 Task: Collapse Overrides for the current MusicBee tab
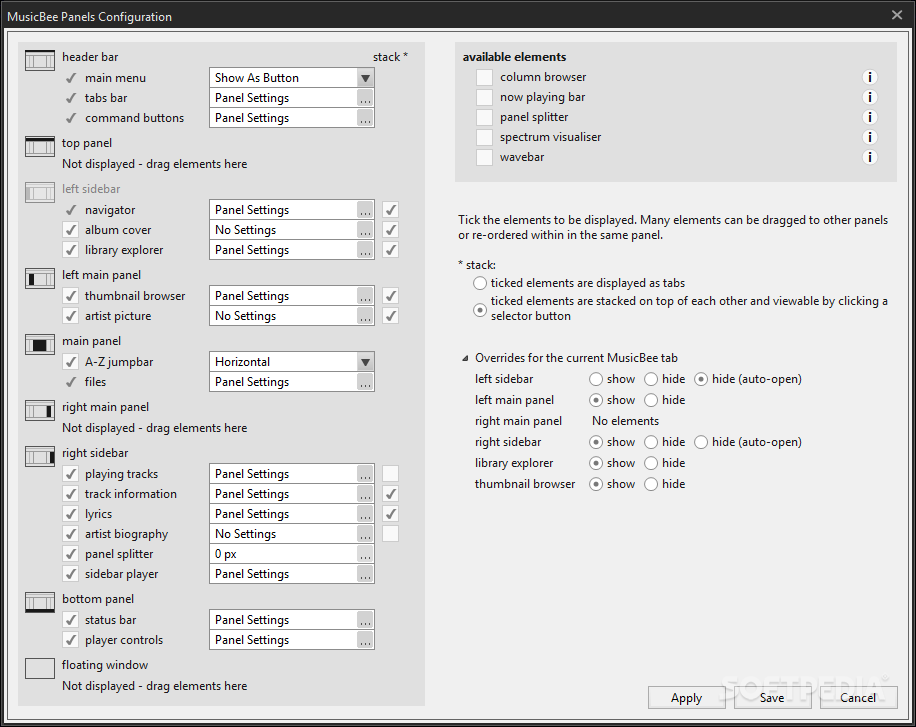click(x=465, y=358)
